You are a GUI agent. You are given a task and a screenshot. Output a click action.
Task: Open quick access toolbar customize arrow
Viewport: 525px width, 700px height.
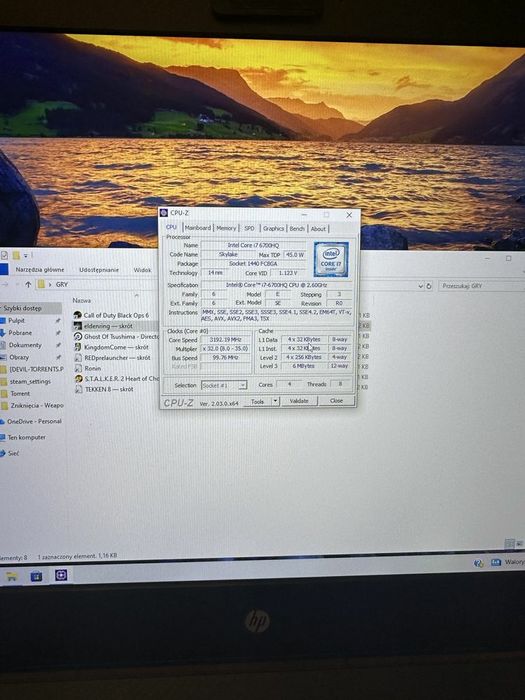click(26, 256)
